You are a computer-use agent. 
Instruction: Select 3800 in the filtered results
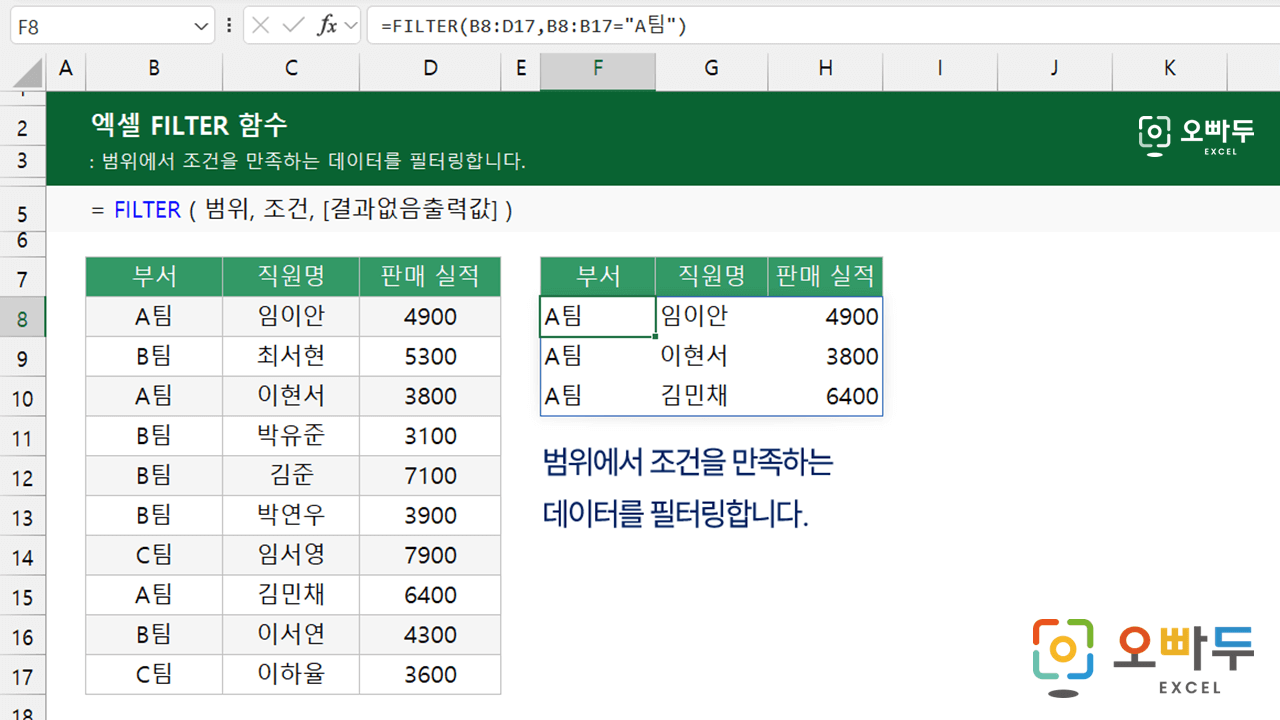[825, 357]
